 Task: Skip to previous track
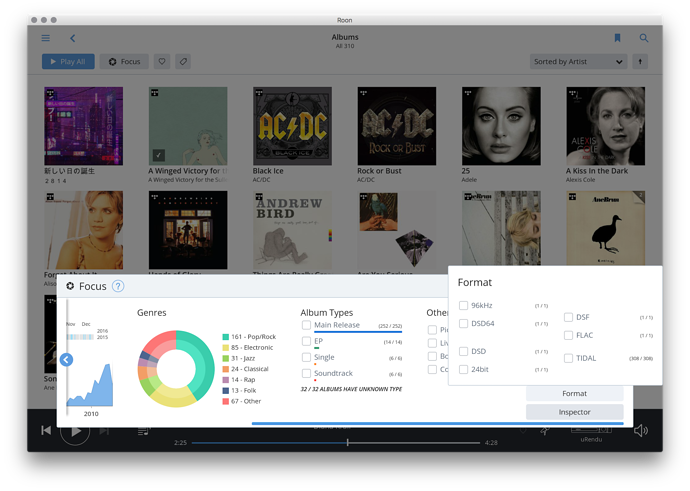(x=46, y=430)
